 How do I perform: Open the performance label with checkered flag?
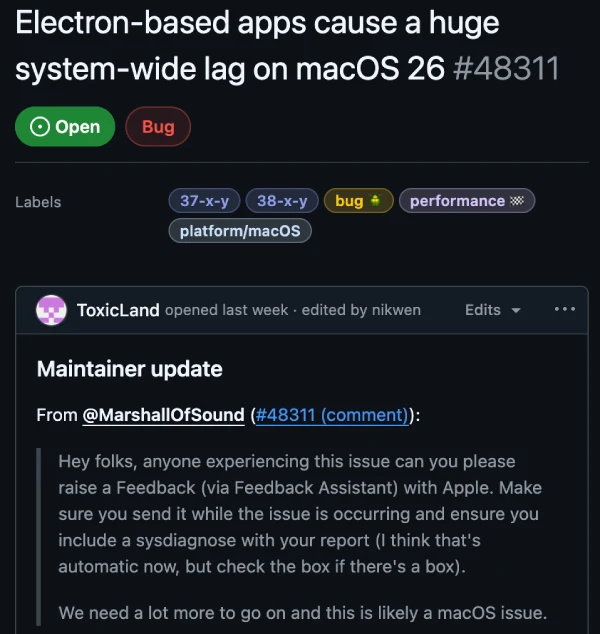pyautogui.click(x=467, y=201)
